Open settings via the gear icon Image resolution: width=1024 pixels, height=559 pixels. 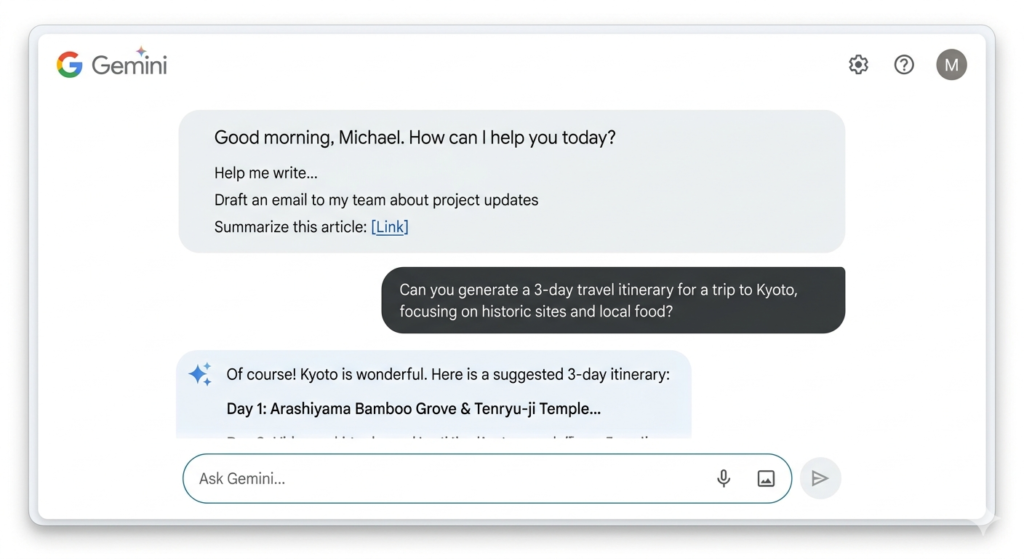[858, 65]
